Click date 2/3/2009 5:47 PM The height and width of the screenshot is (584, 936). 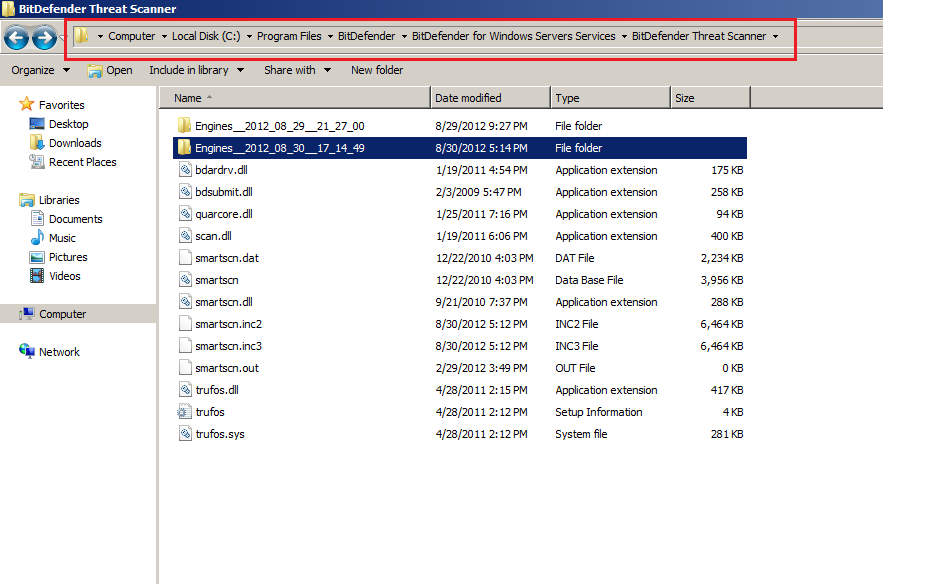click(x=478, y=192)
